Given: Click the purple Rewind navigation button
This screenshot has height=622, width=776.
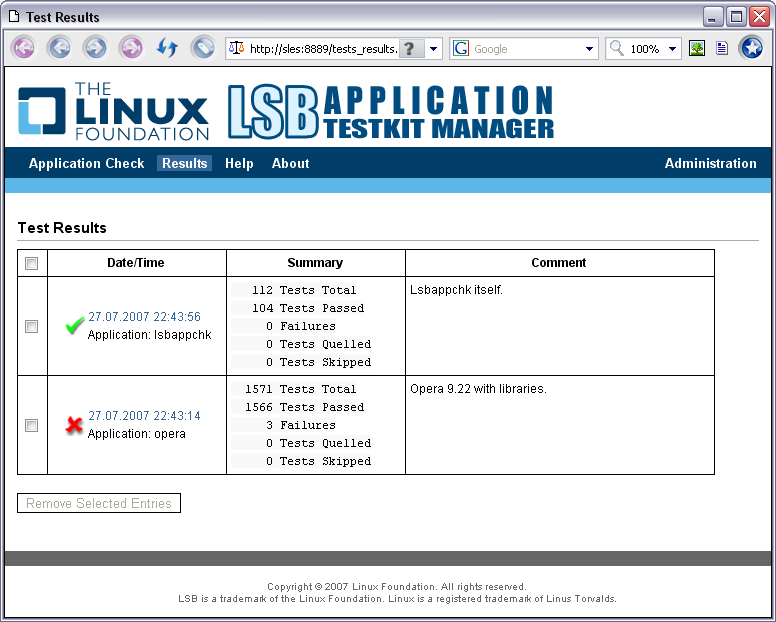Looking at the screenshot, I should [x=24, y=48].
